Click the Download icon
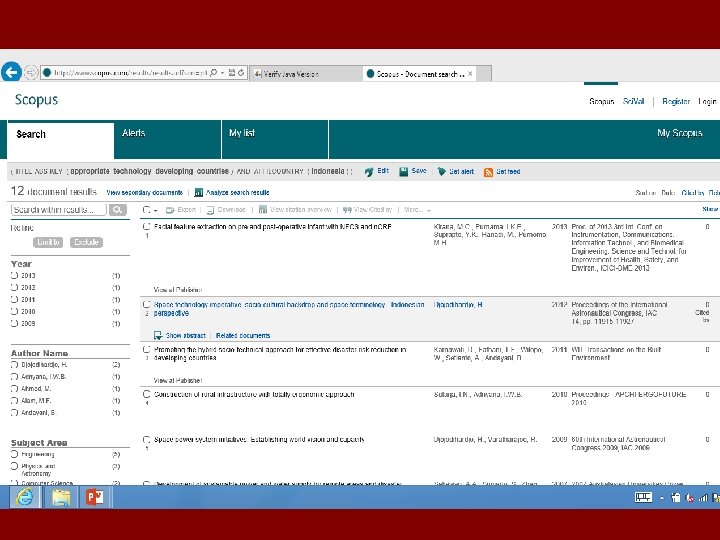The width and height of the screenshot is (720, 540). coord(210,210)
